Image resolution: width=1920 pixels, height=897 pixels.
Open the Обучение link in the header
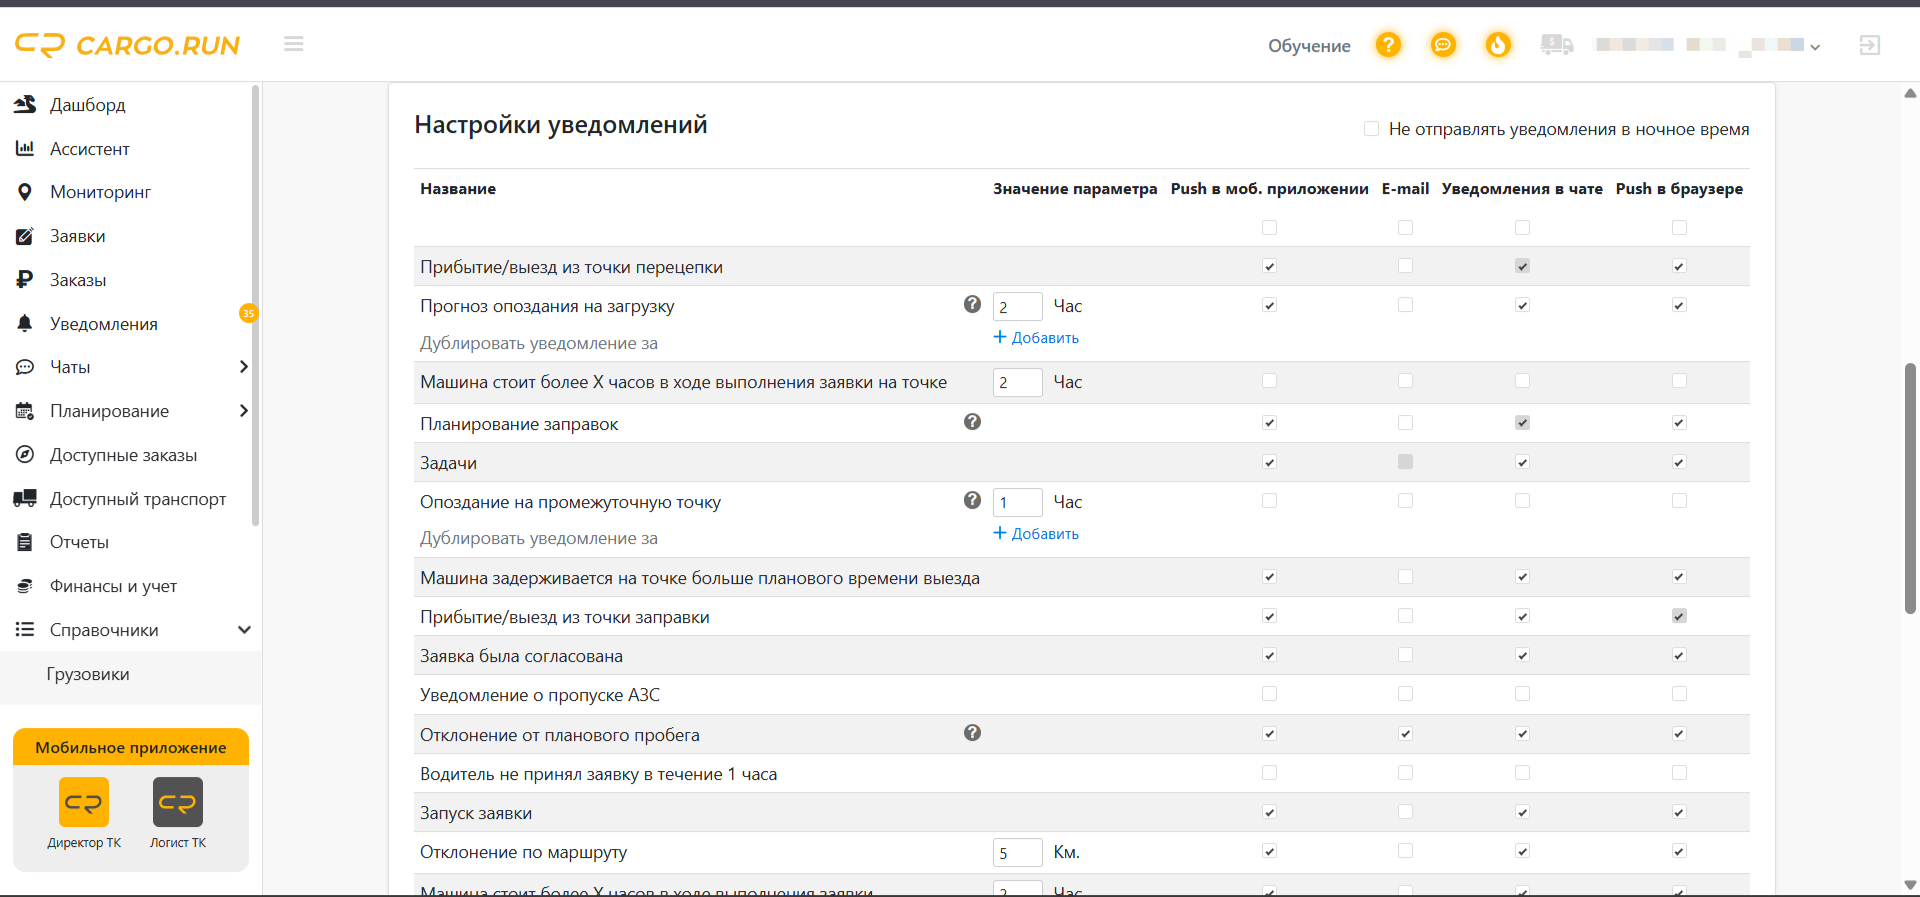(x=1309, y=46)
